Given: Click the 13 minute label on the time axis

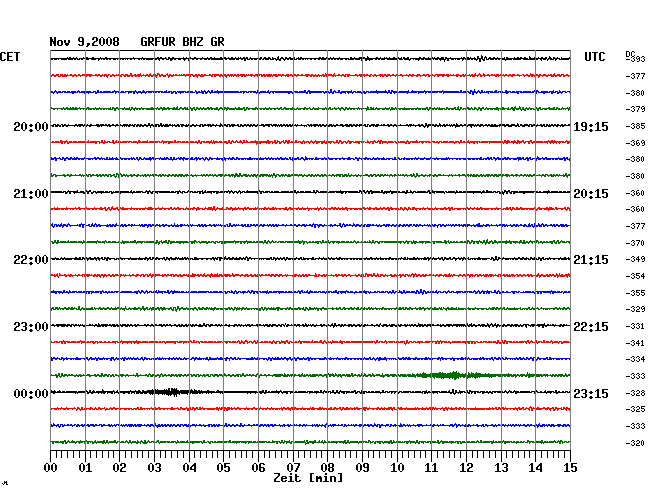Looking at the screenshot, I should pos(501,467).
